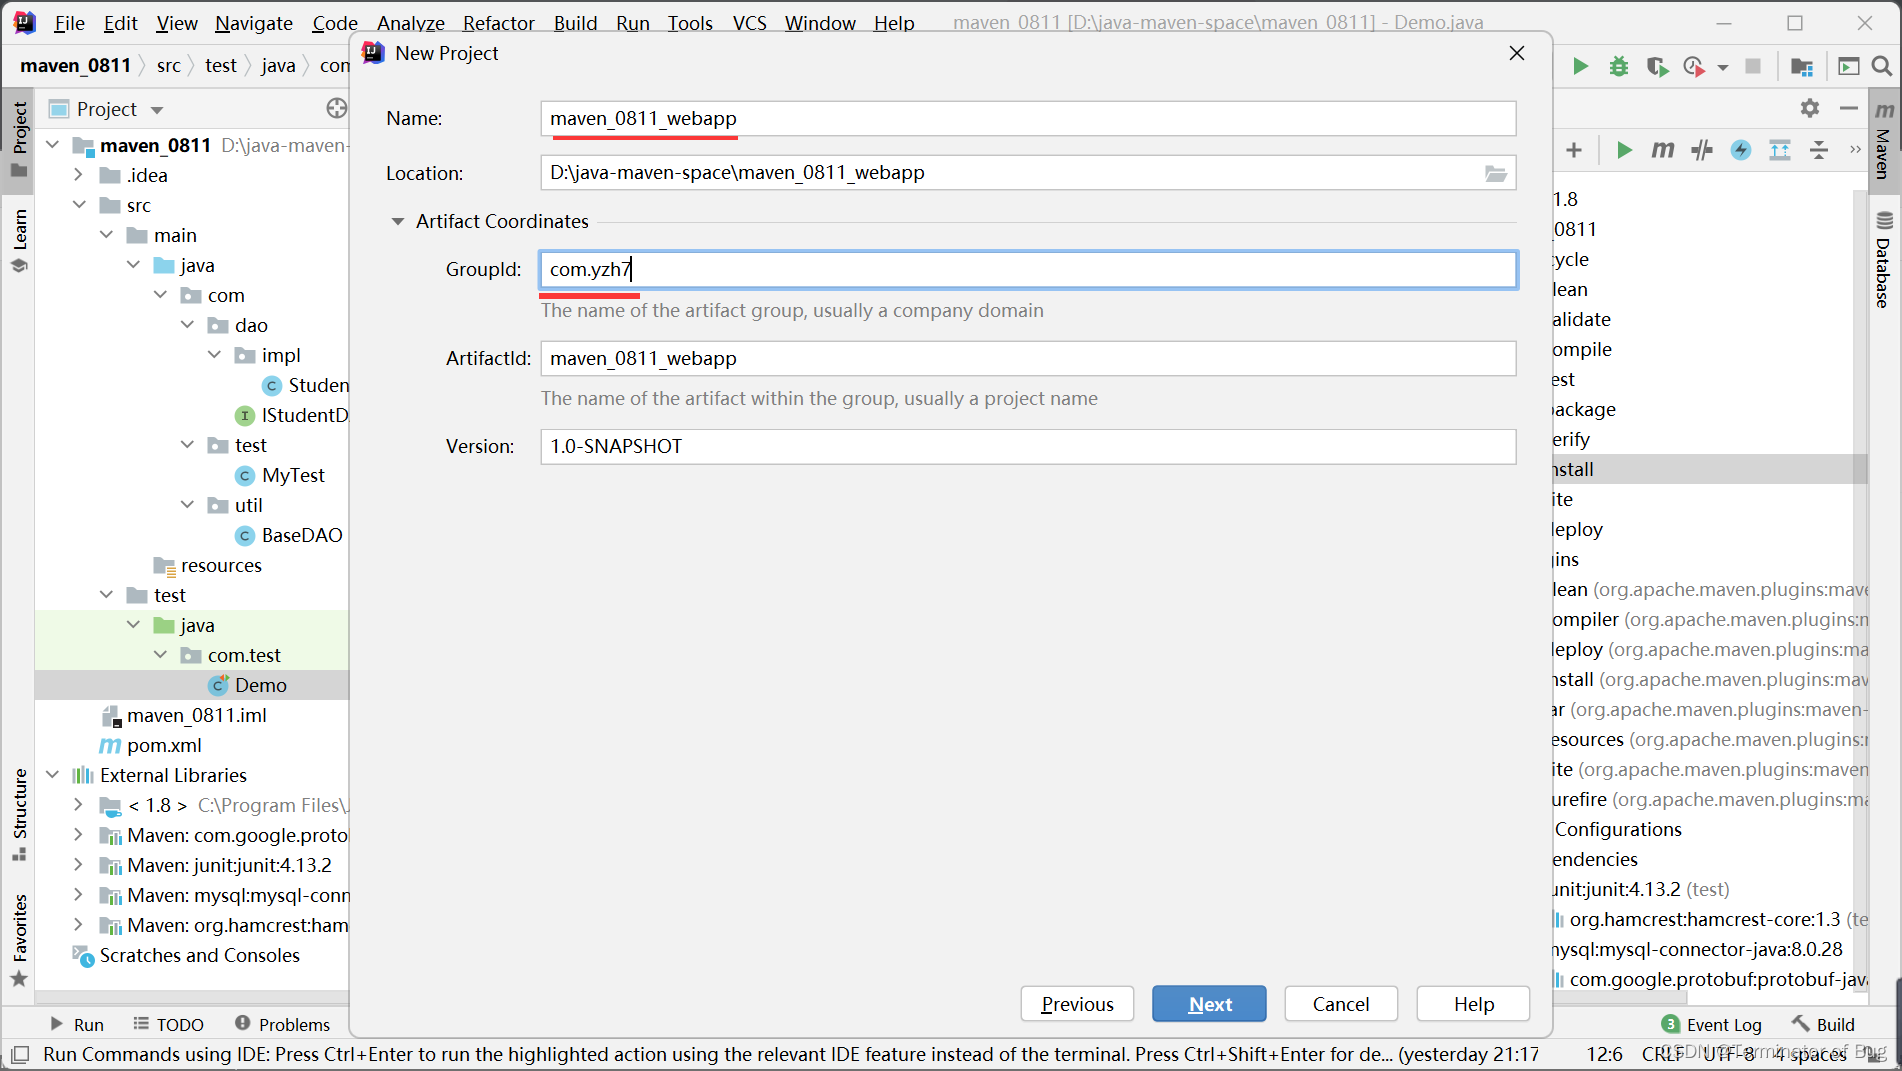Open the search everywhere magnifier icon

pyautogui.click(x=1881, y=66)
